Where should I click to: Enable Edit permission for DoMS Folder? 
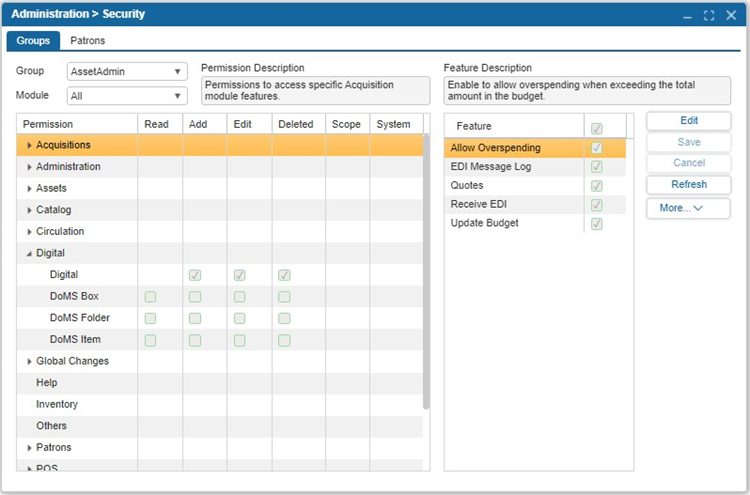tap(240, 318)
